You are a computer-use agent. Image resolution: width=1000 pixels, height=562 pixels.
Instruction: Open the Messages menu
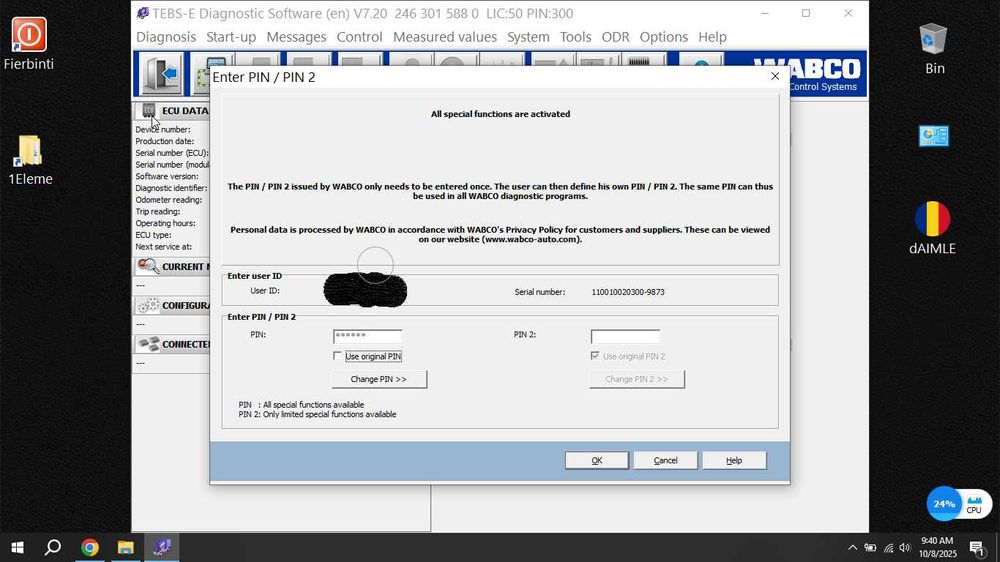click(296, 37)
